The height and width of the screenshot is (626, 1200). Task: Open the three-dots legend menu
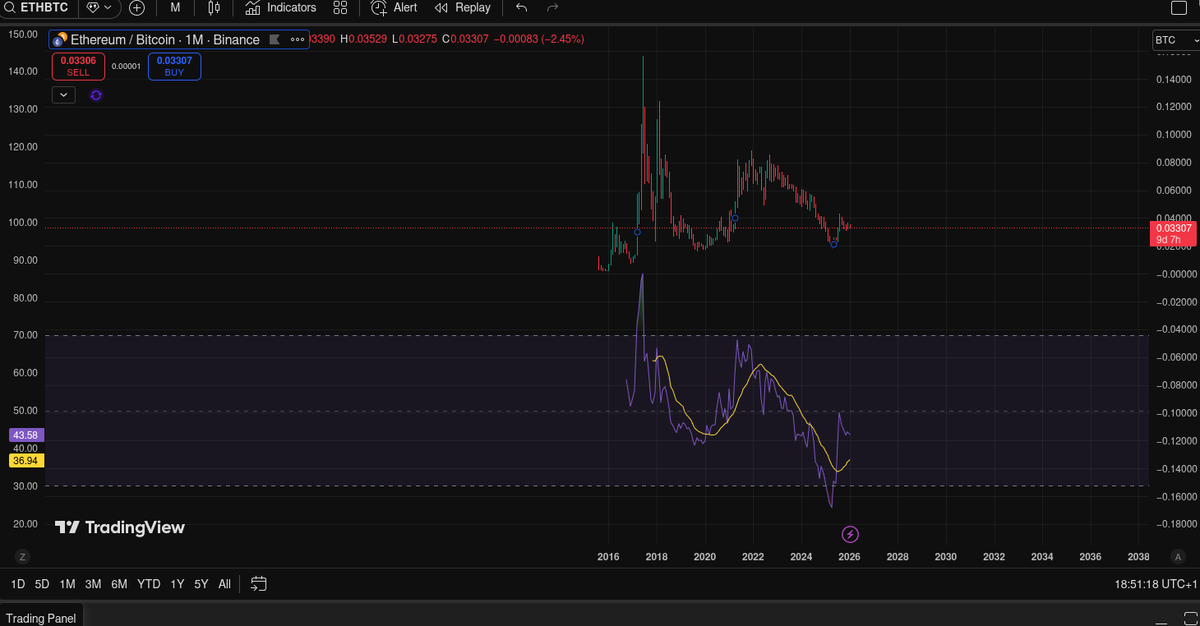[297, 40]
